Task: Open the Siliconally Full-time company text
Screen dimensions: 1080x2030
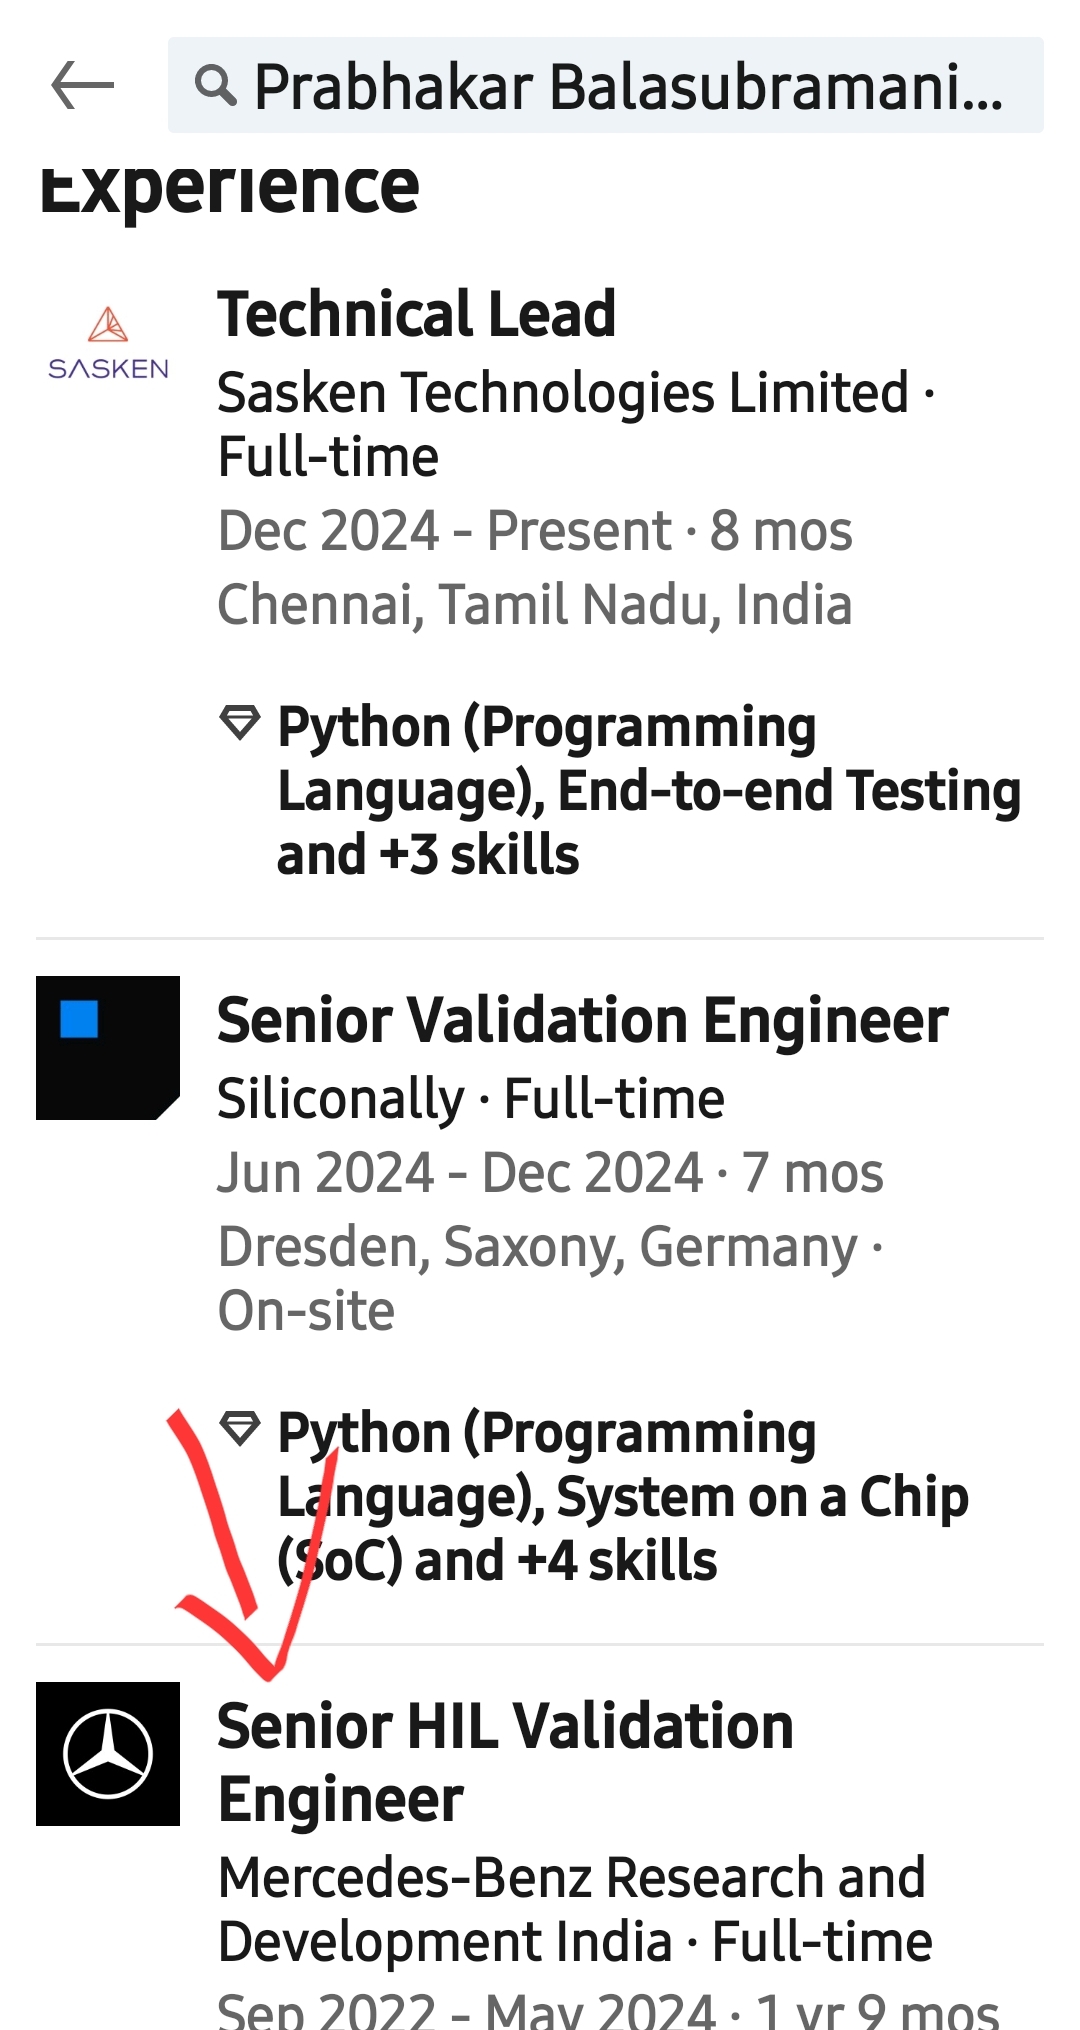Action: 470,1098
